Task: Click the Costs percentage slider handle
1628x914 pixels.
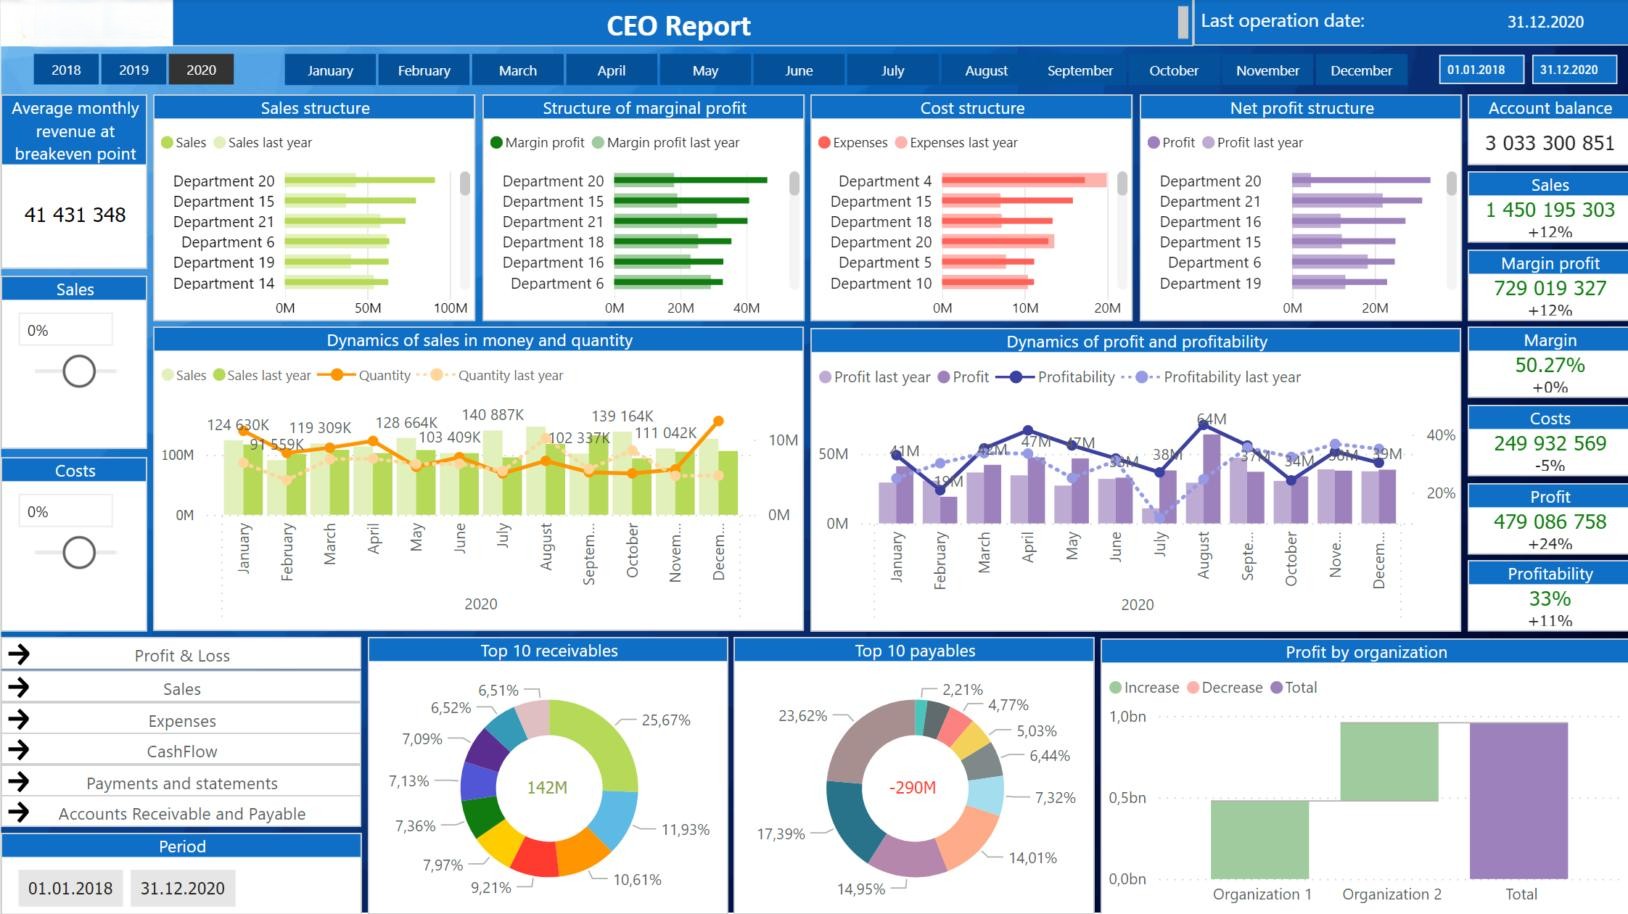Action: click(x=79, y=552)
